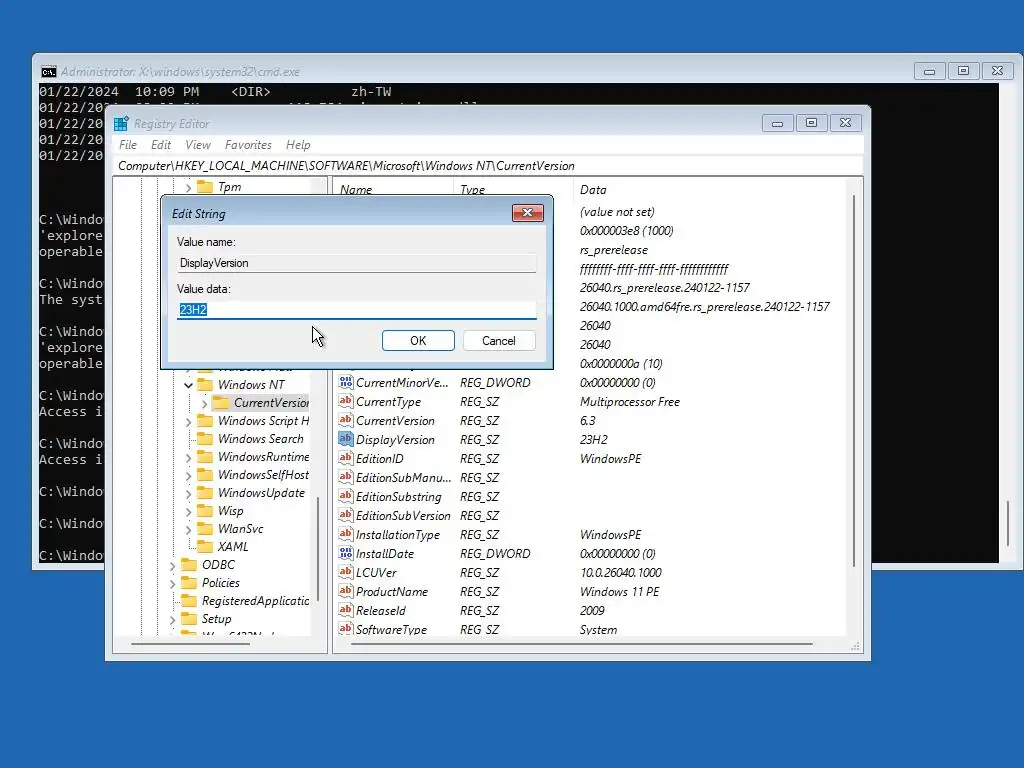Open the Help menu in Registry Editor

click(298, 145)
